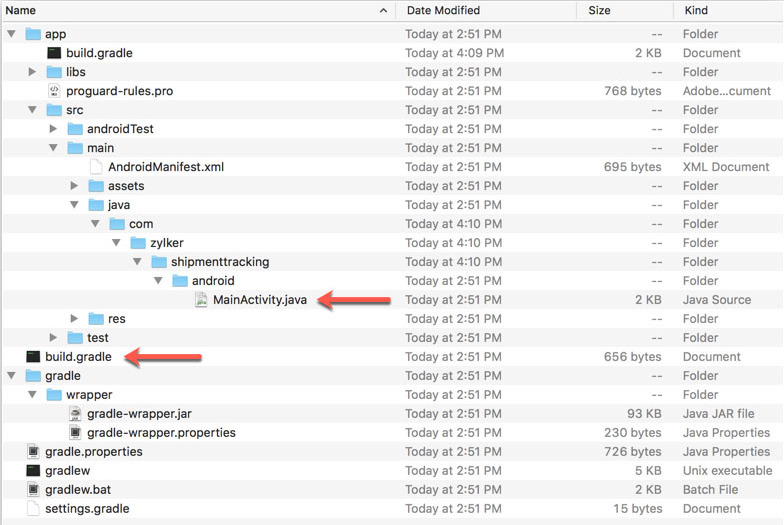This screenshot has height=525, width=784.
Task: Click the gradle.properties file icon
Action: (x=33, y=452)
